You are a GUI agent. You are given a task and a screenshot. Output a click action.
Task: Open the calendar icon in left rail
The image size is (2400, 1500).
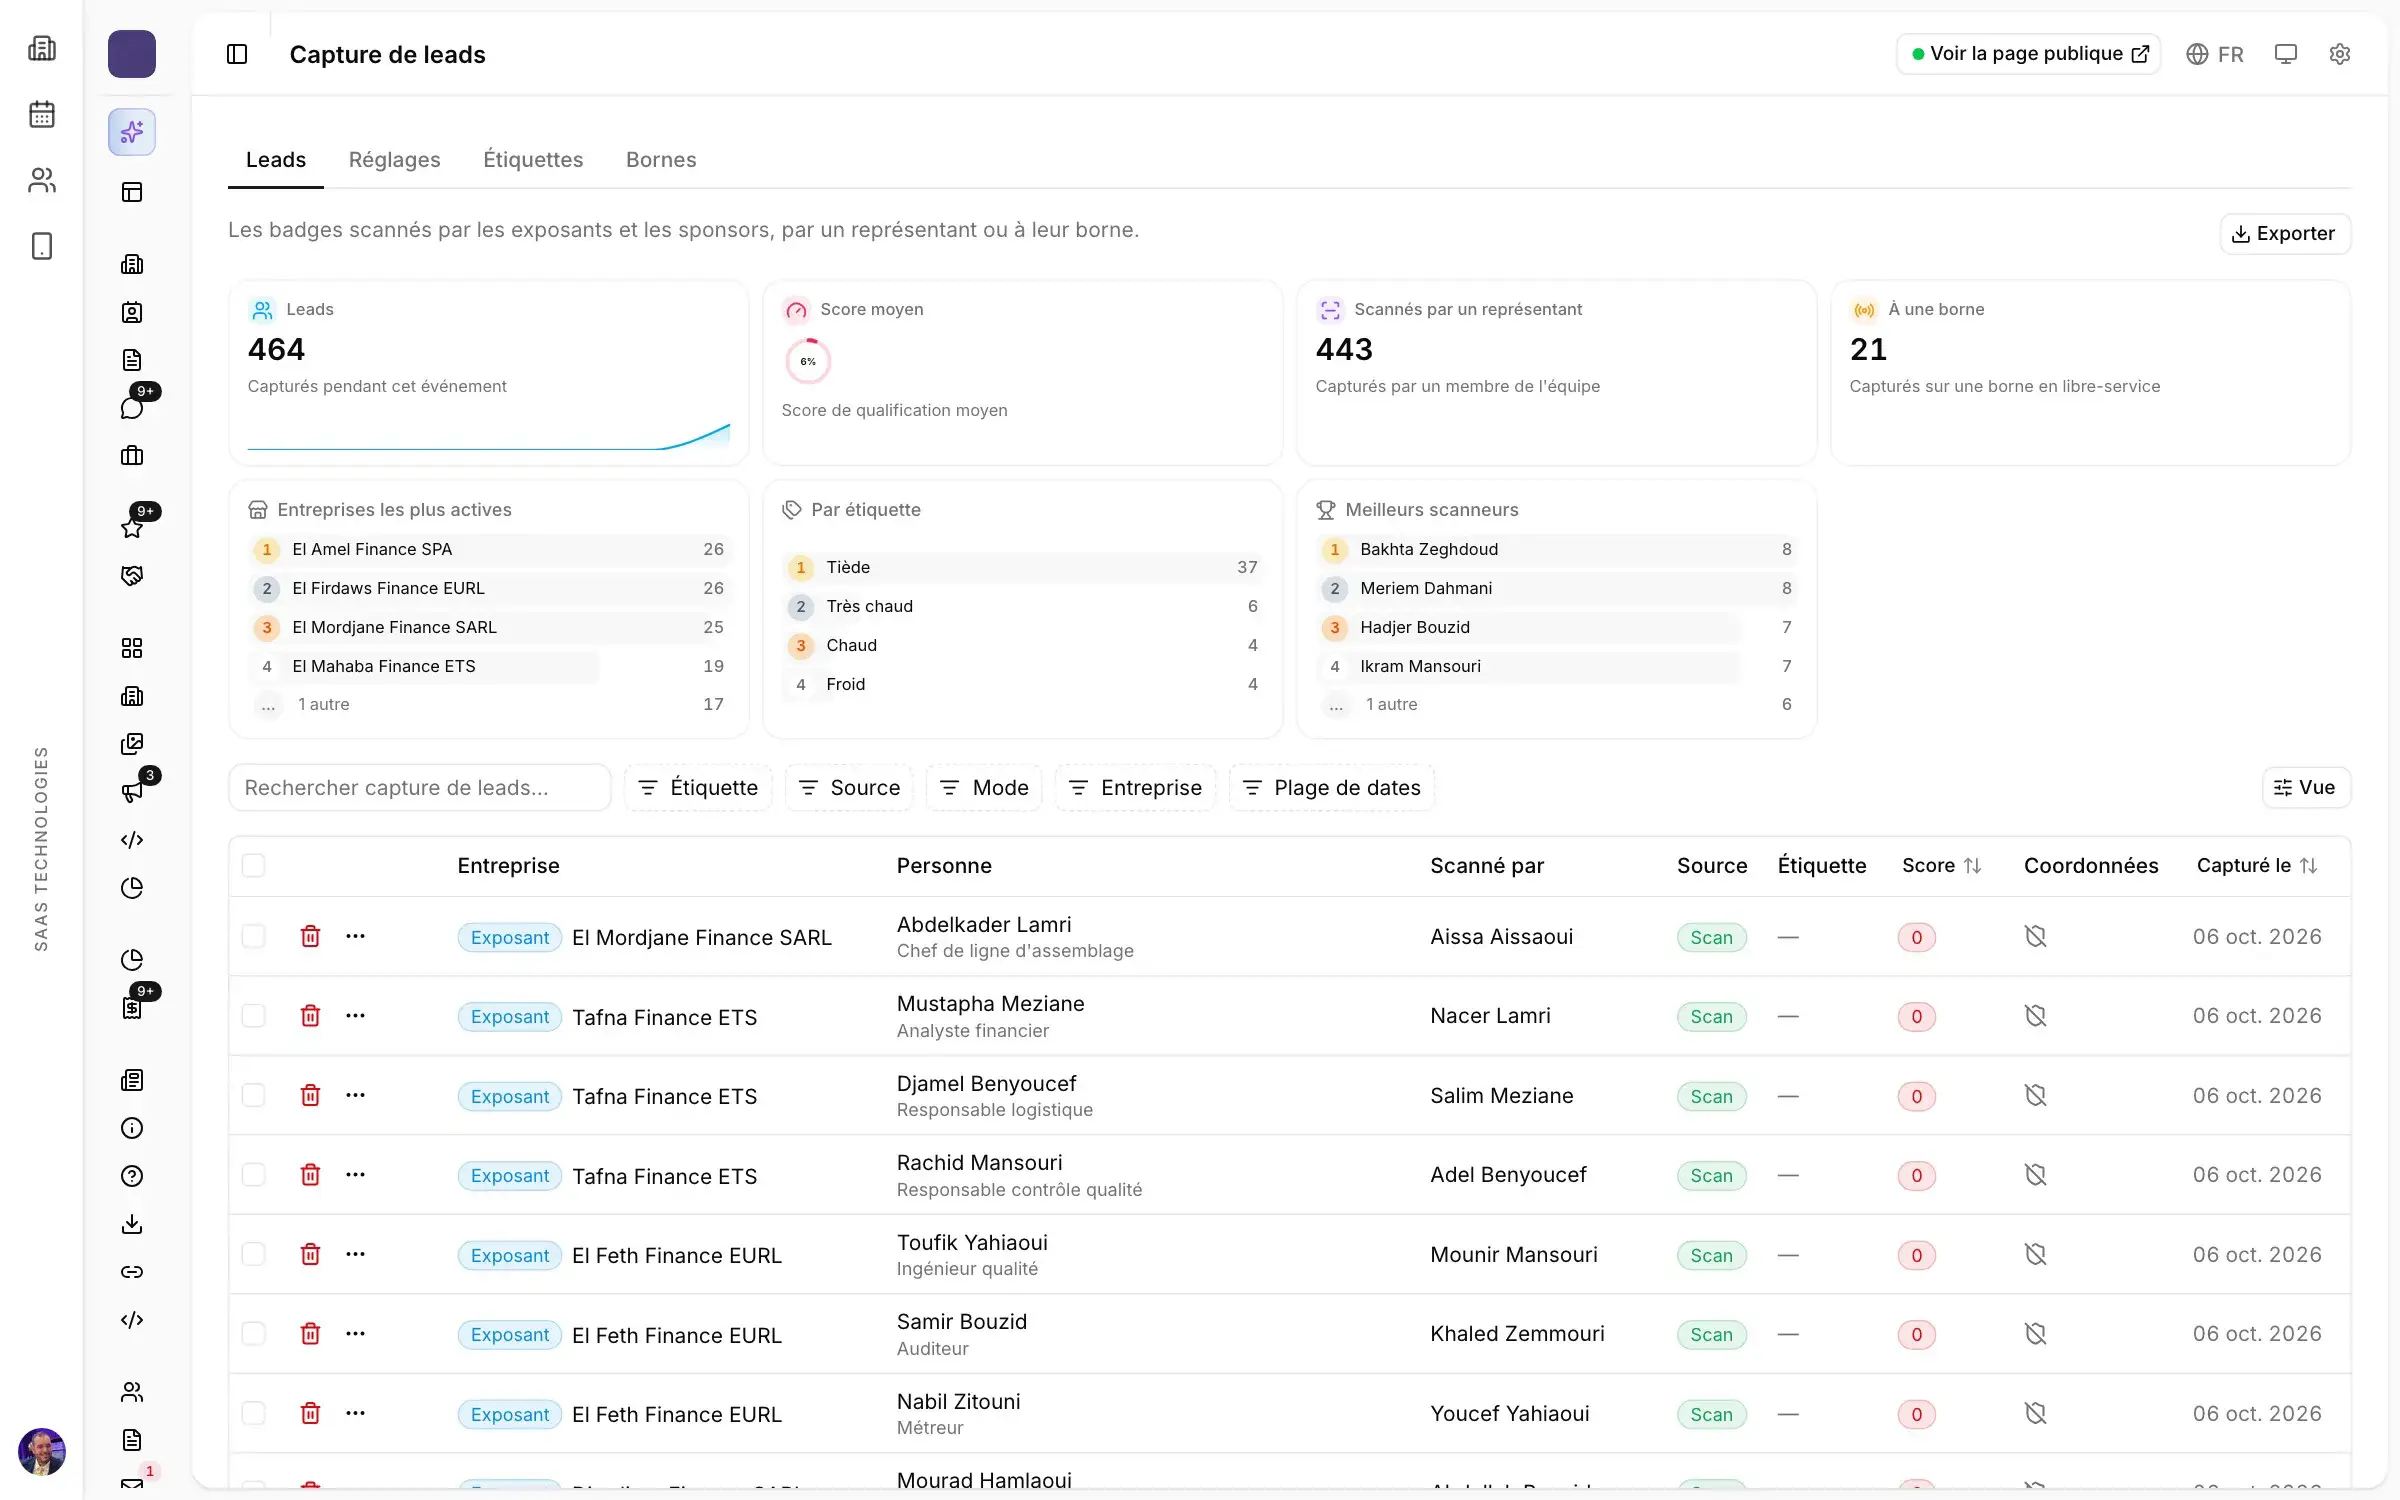(42, 114)
